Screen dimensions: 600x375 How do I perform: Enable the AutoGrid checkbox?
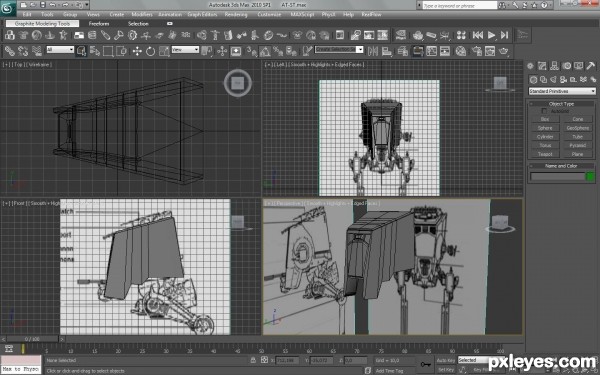tap(544, 111)
